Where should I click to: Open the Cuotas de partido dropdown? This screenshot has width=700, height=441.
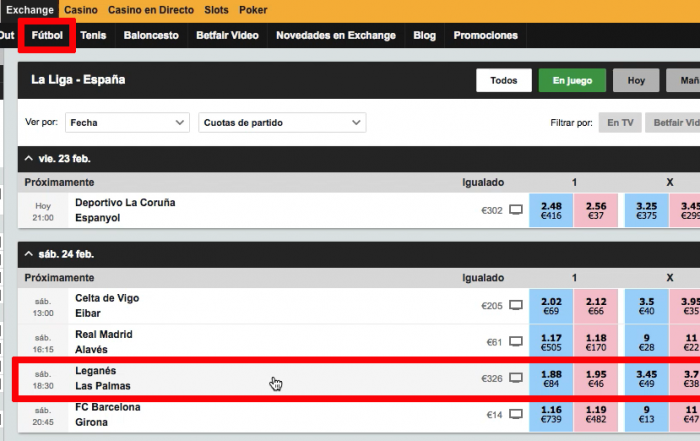(x=282, y=122)
